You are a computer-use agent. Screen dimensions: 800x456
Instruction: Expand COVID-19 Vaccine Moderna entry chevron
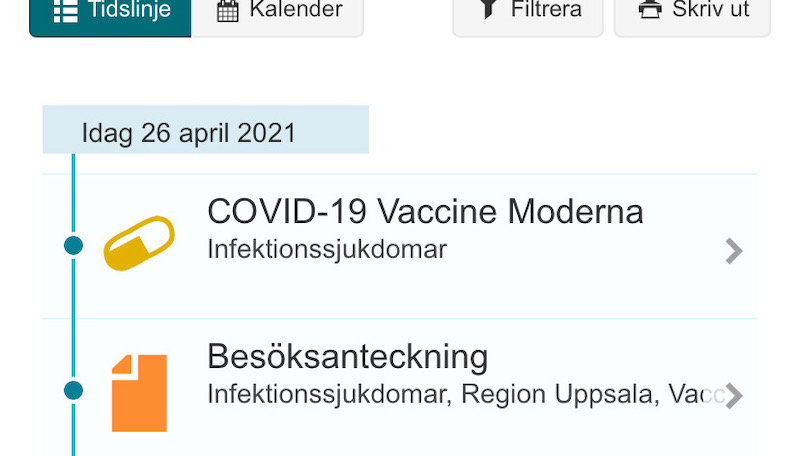point(734,251)
